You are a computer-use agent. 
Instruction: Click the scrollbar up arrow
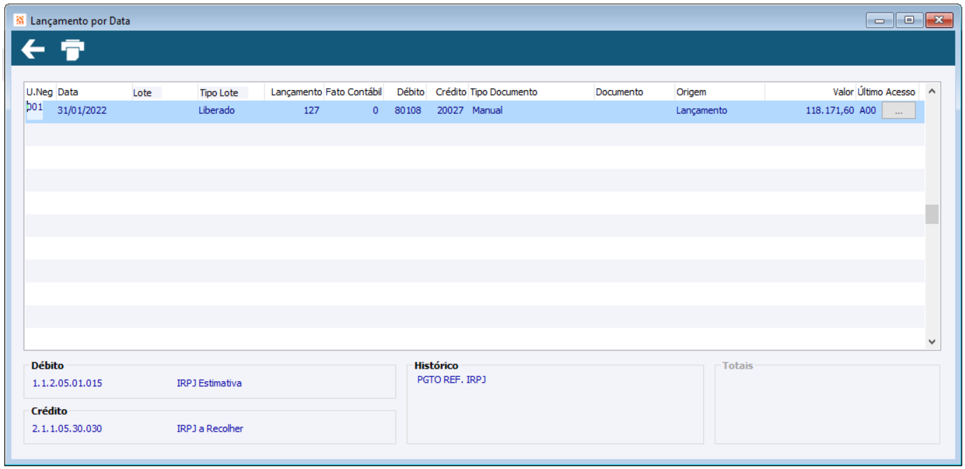pos(932,91)
